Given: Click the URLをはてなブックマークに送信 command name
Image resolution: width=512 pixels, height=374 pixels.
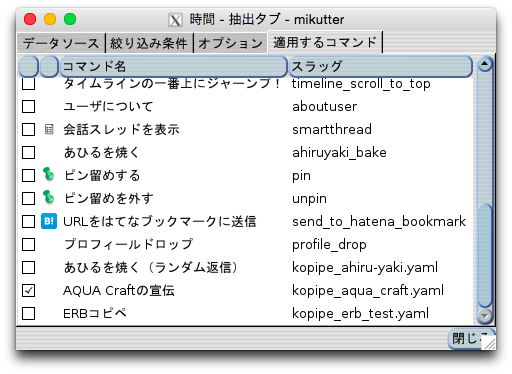Looking at the screenshot, I should coord(160,222).
